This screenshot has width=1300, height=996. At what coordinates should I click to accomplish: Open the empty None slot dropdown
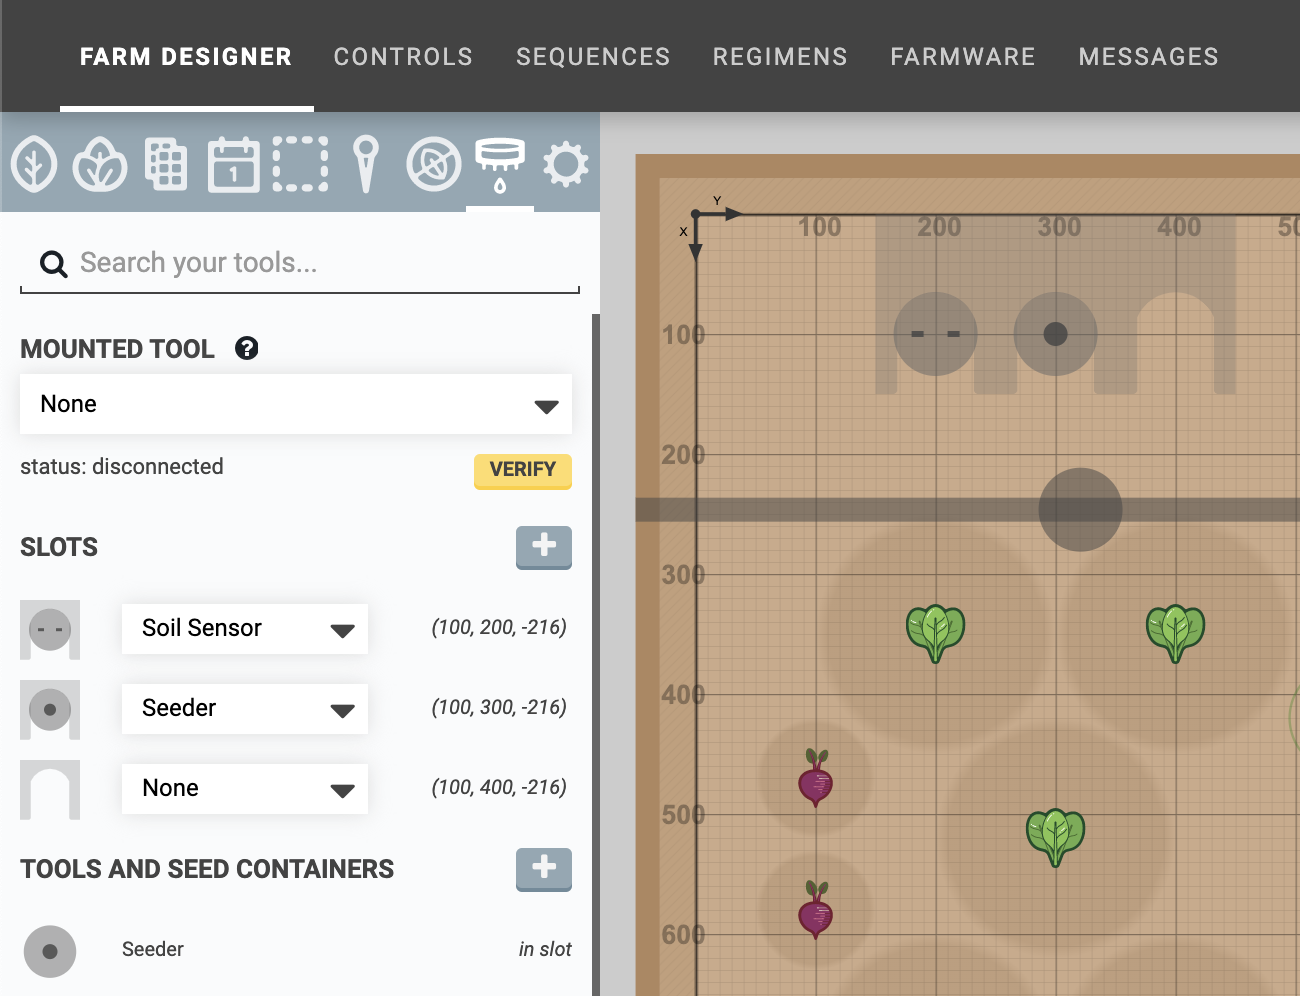pyautogui.click(x=245, y=788)
